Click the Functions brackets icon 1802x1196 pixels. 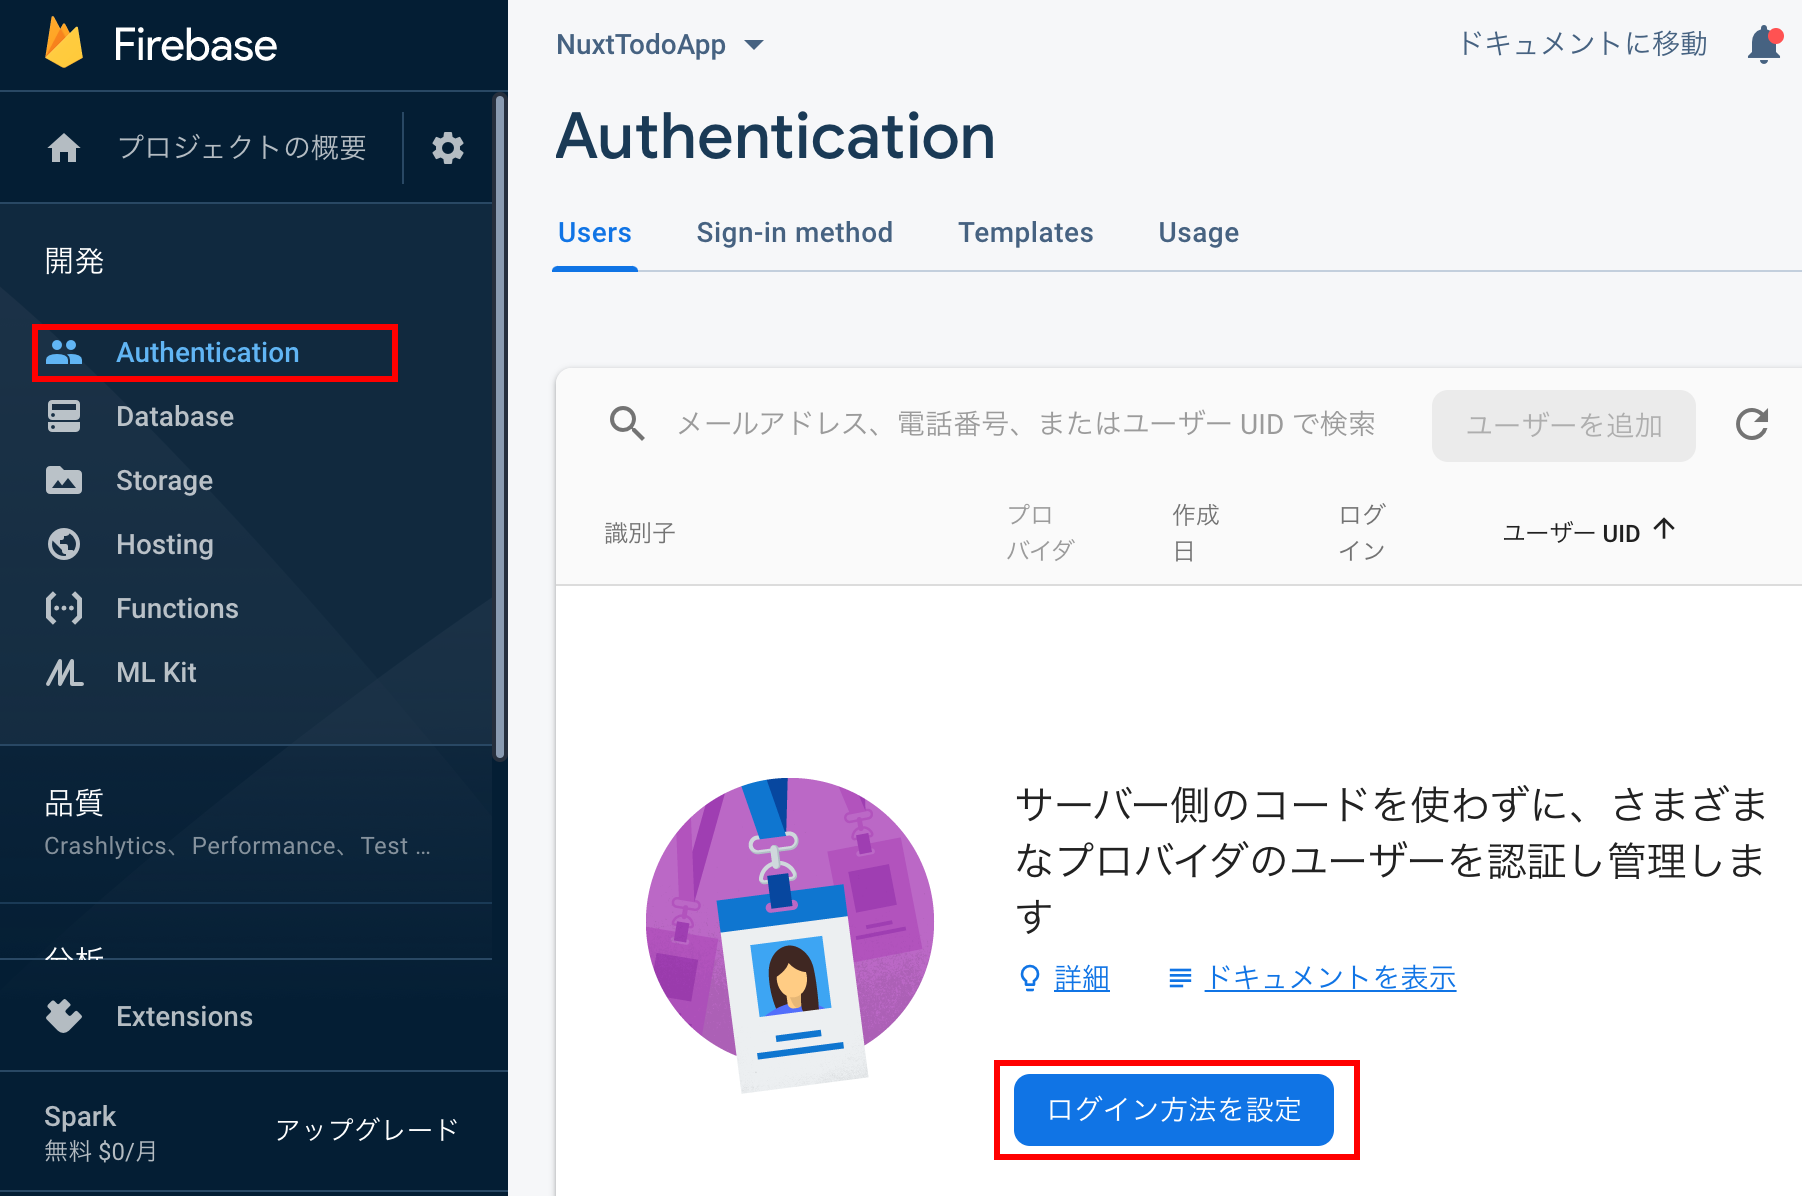[x=64, y=608]
